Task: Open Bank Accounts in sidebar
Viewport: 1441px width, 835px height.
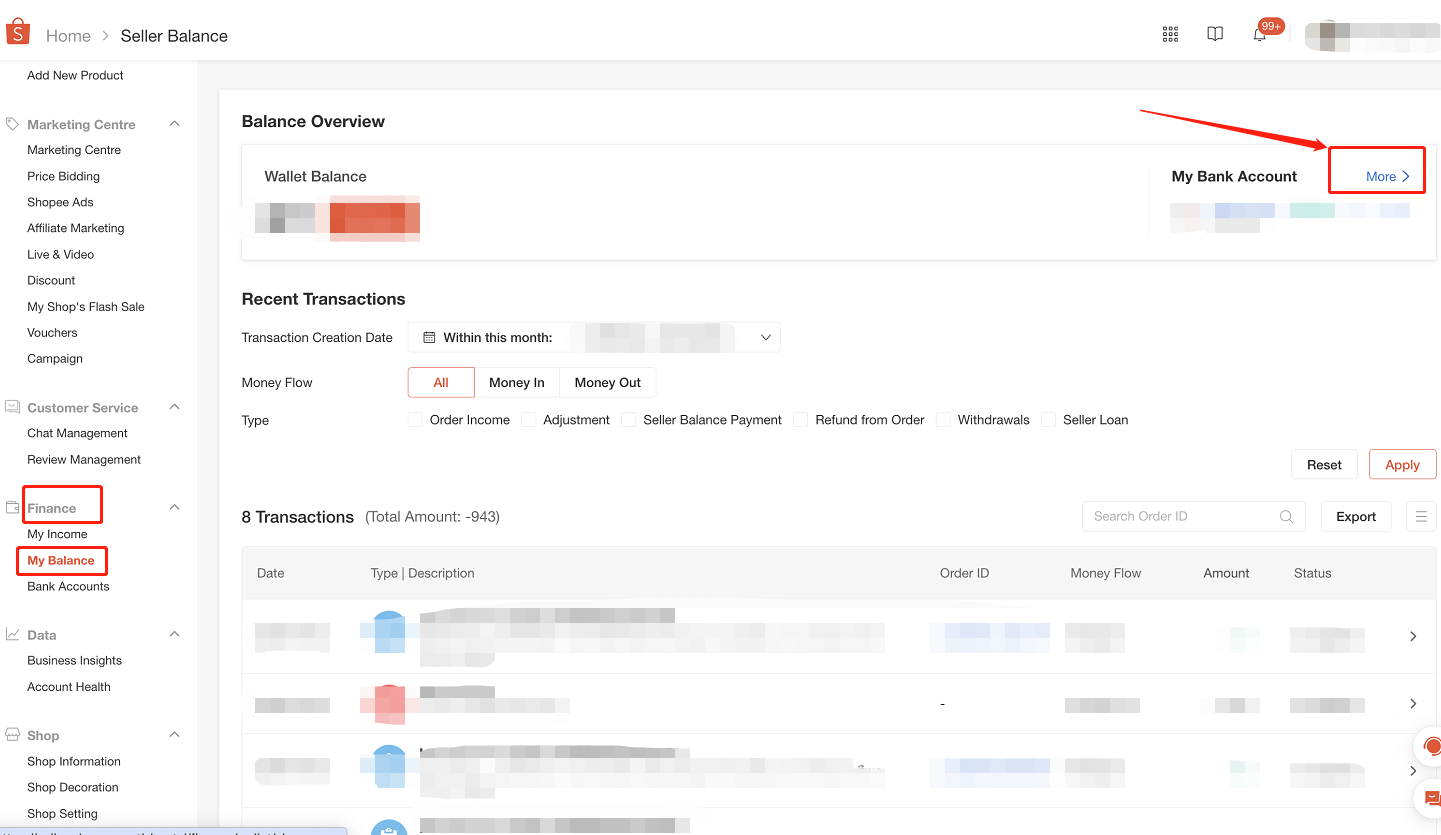Action: 68,587
